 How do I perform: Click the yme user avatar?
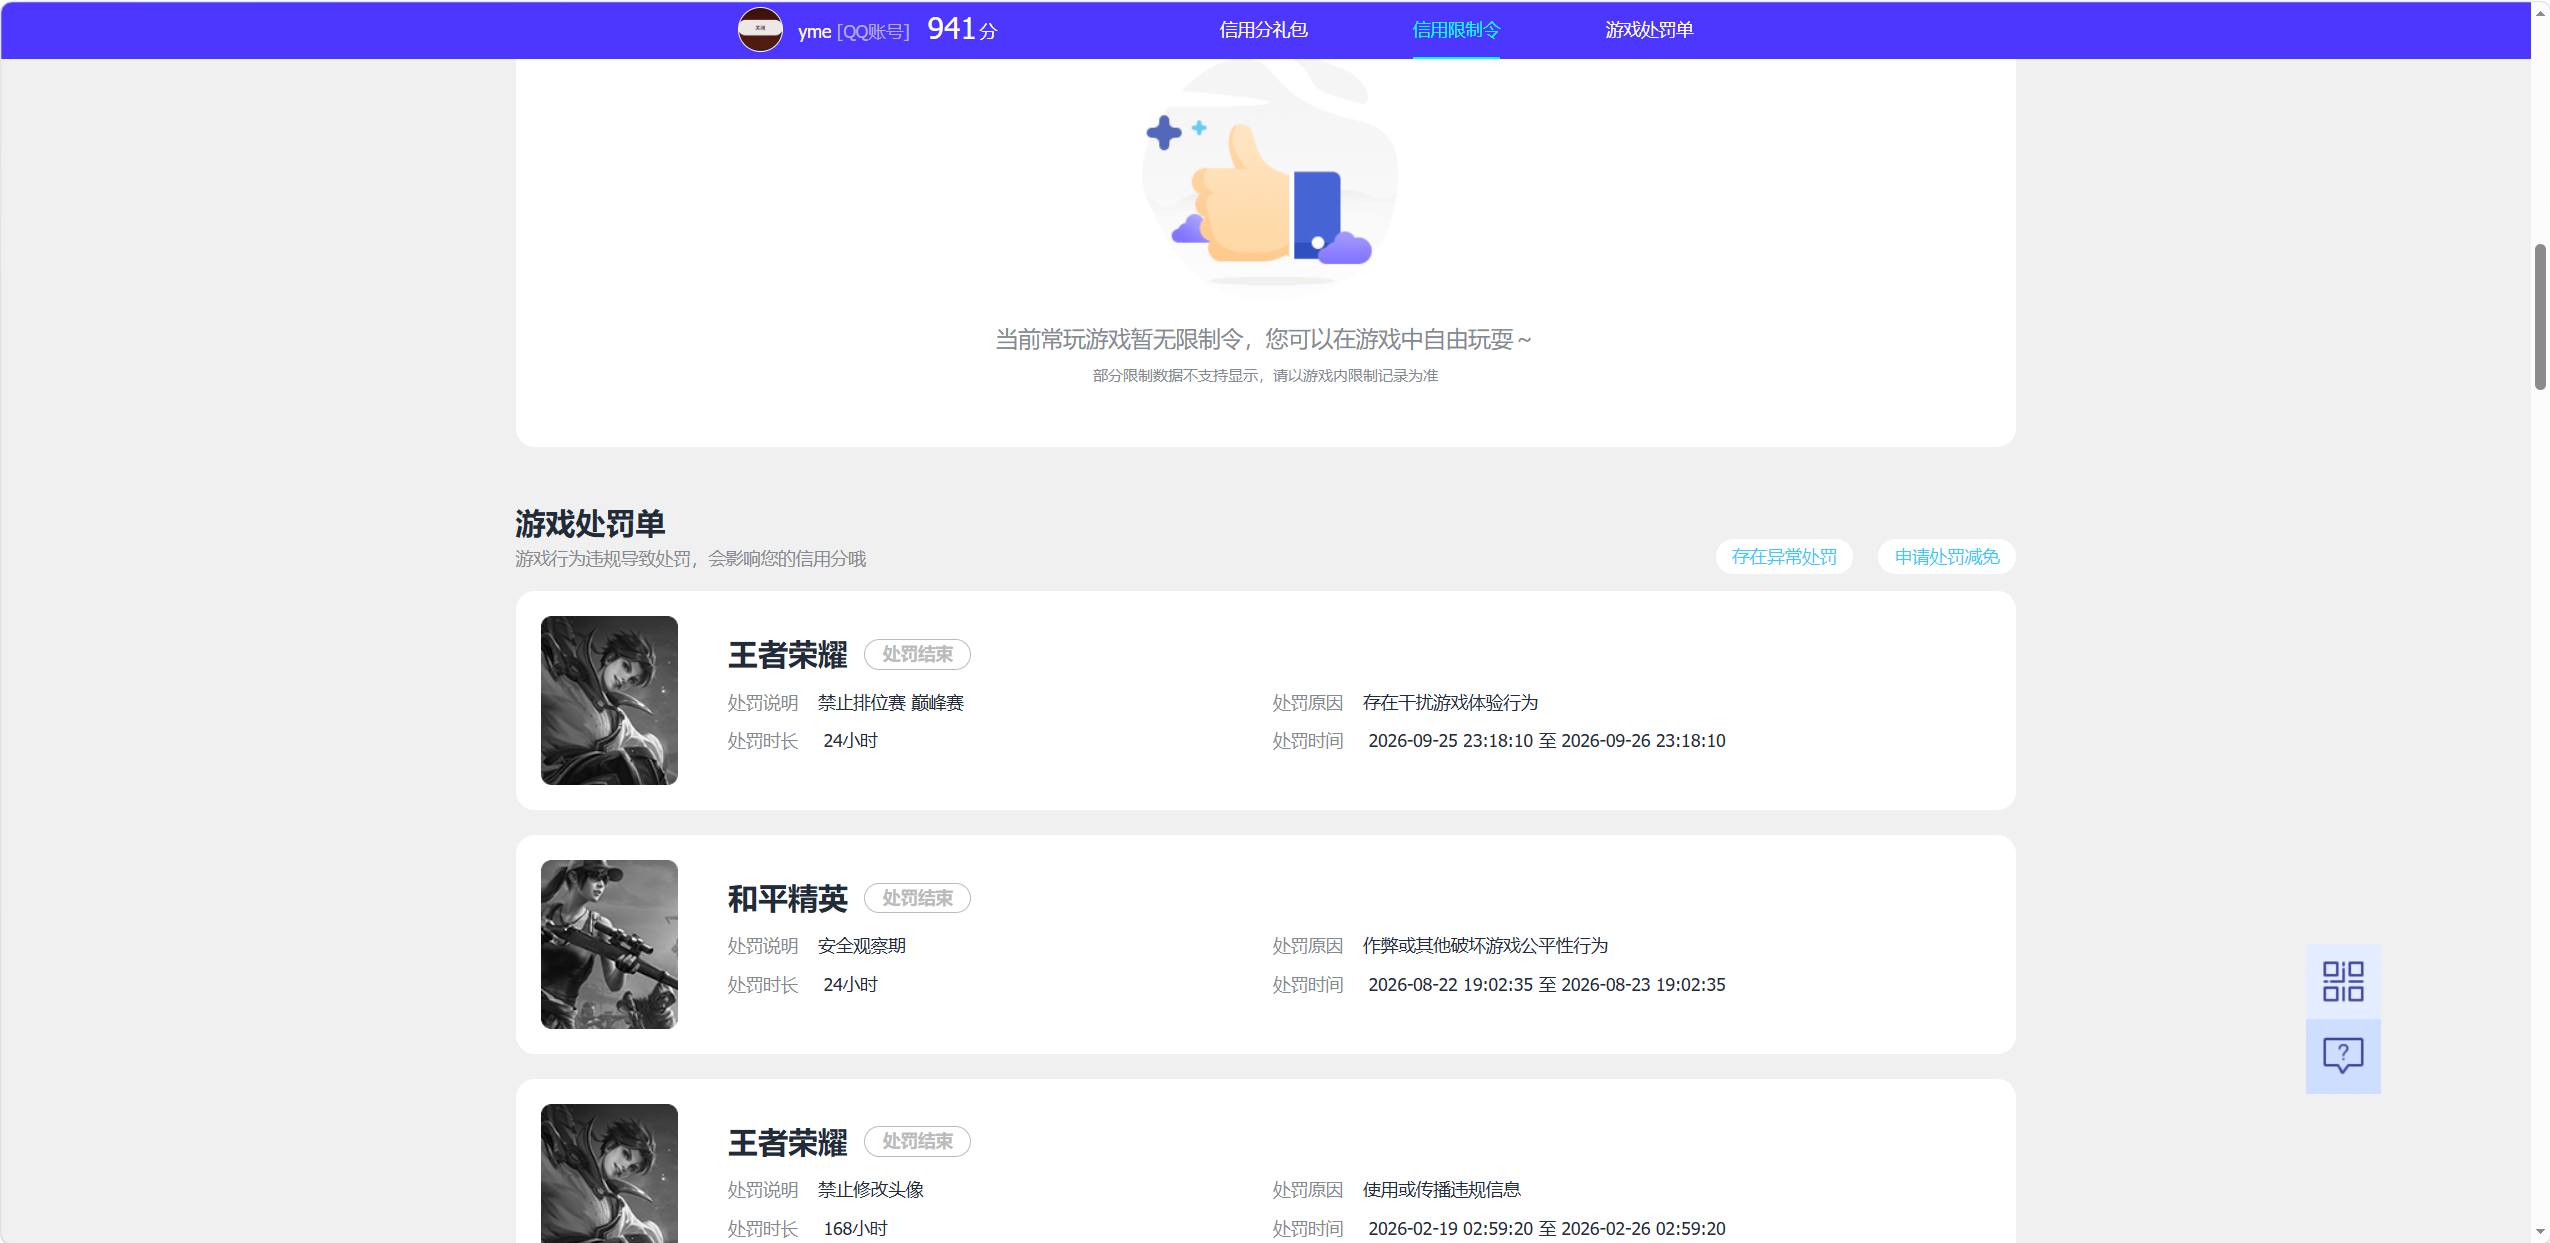(760, 30)
